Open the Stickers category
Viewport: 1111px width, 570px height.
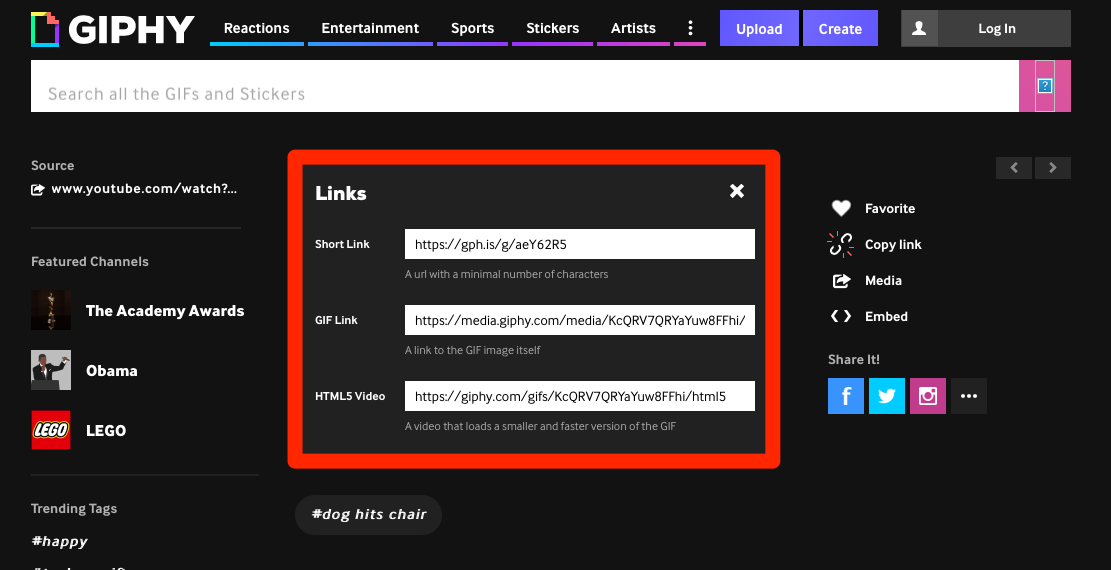tap(552, 28)
